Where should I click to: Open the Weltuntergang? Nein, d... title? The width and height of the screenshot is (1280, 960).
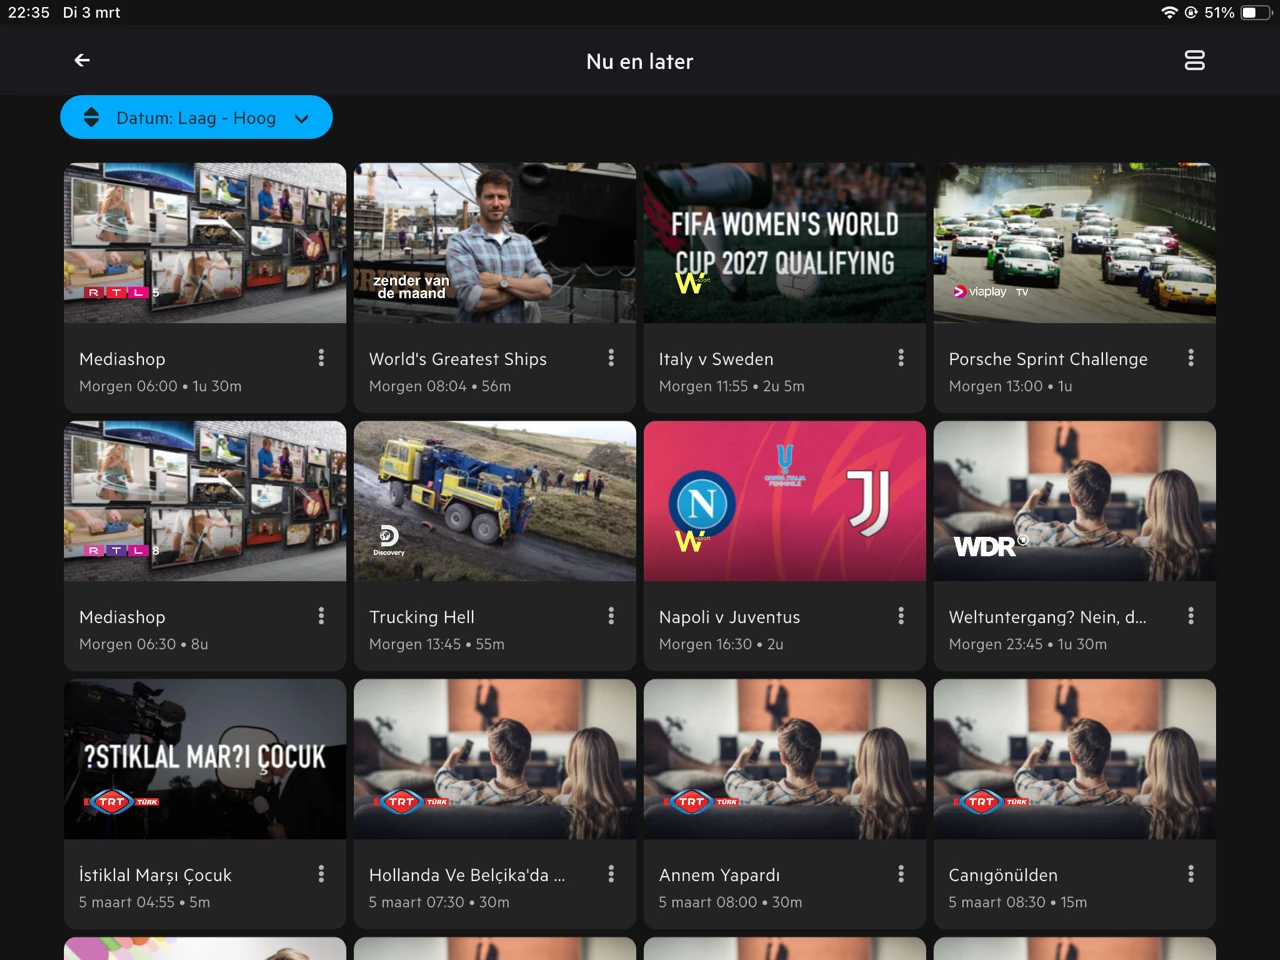coord(1047,617)
